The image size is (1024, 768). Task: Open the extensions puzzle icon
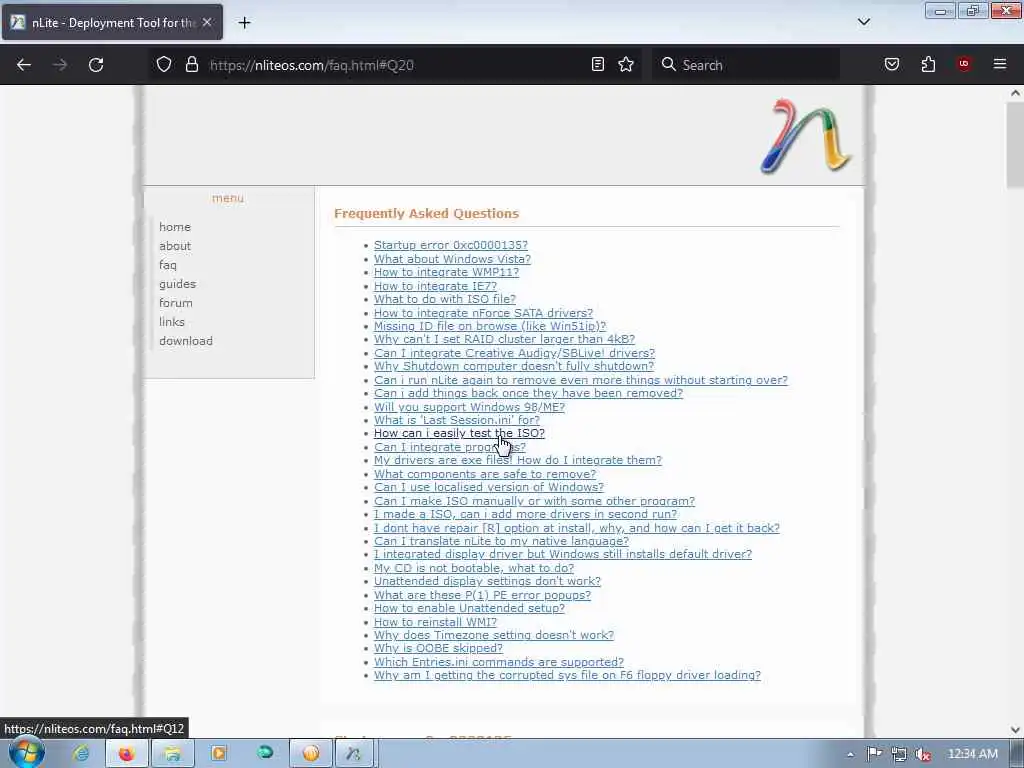point(928,65)
